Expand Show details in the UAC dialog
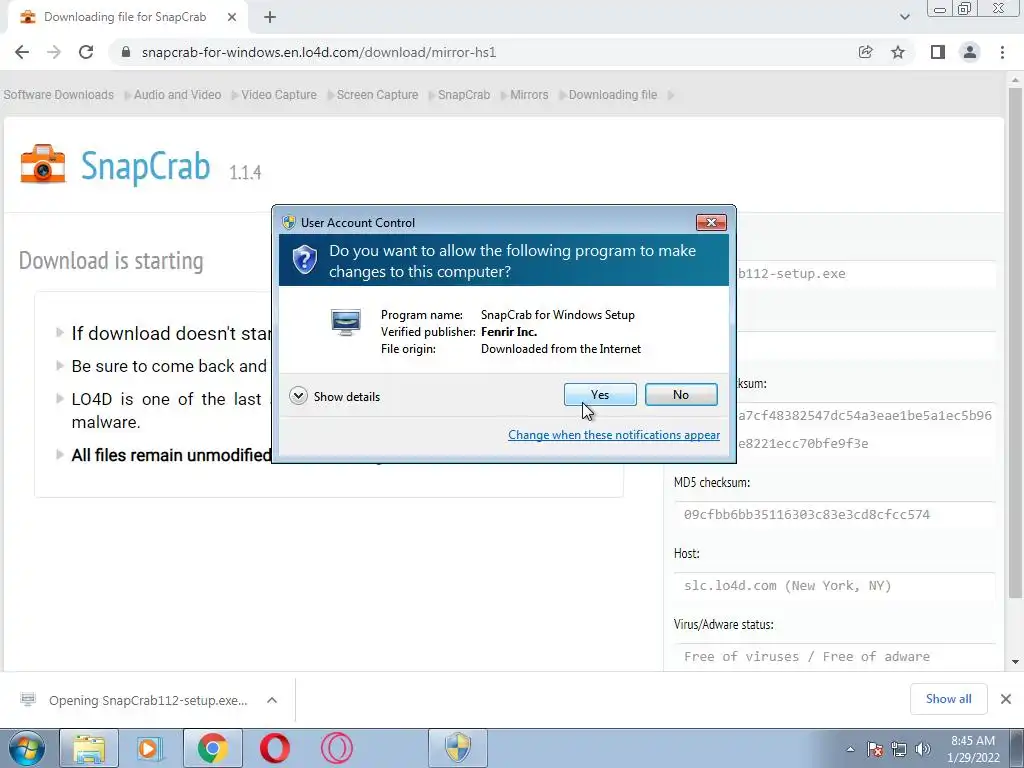The width and height of the screenshot is (1024, 768). (334, 396)
